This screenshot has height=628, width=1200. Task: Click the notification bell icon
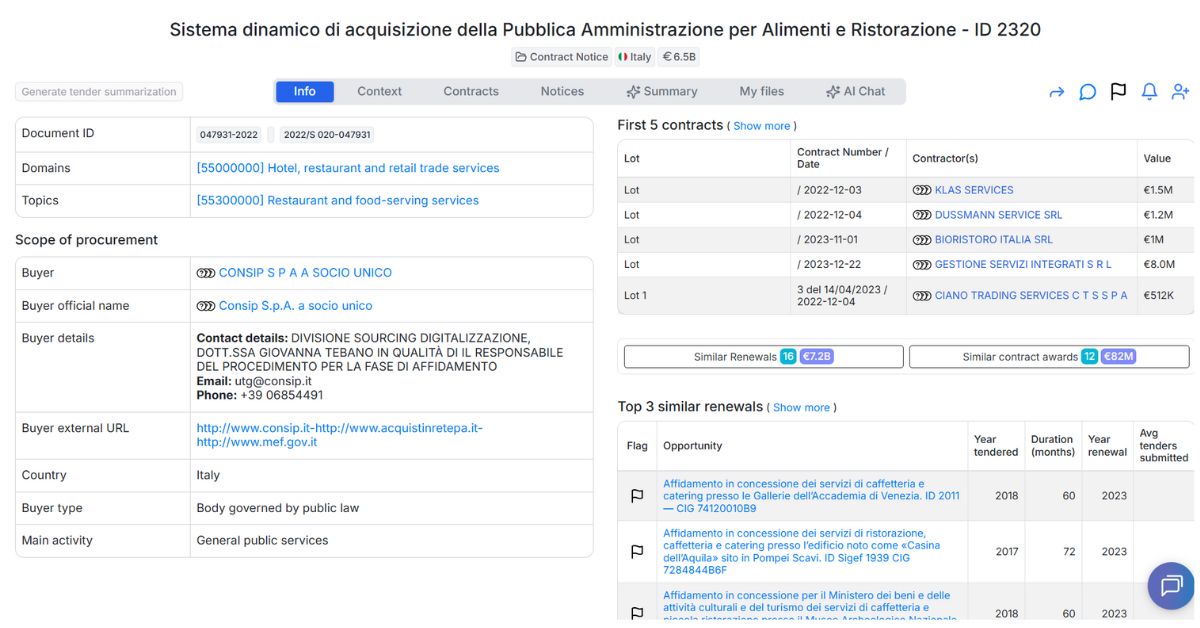point(1149,92)
